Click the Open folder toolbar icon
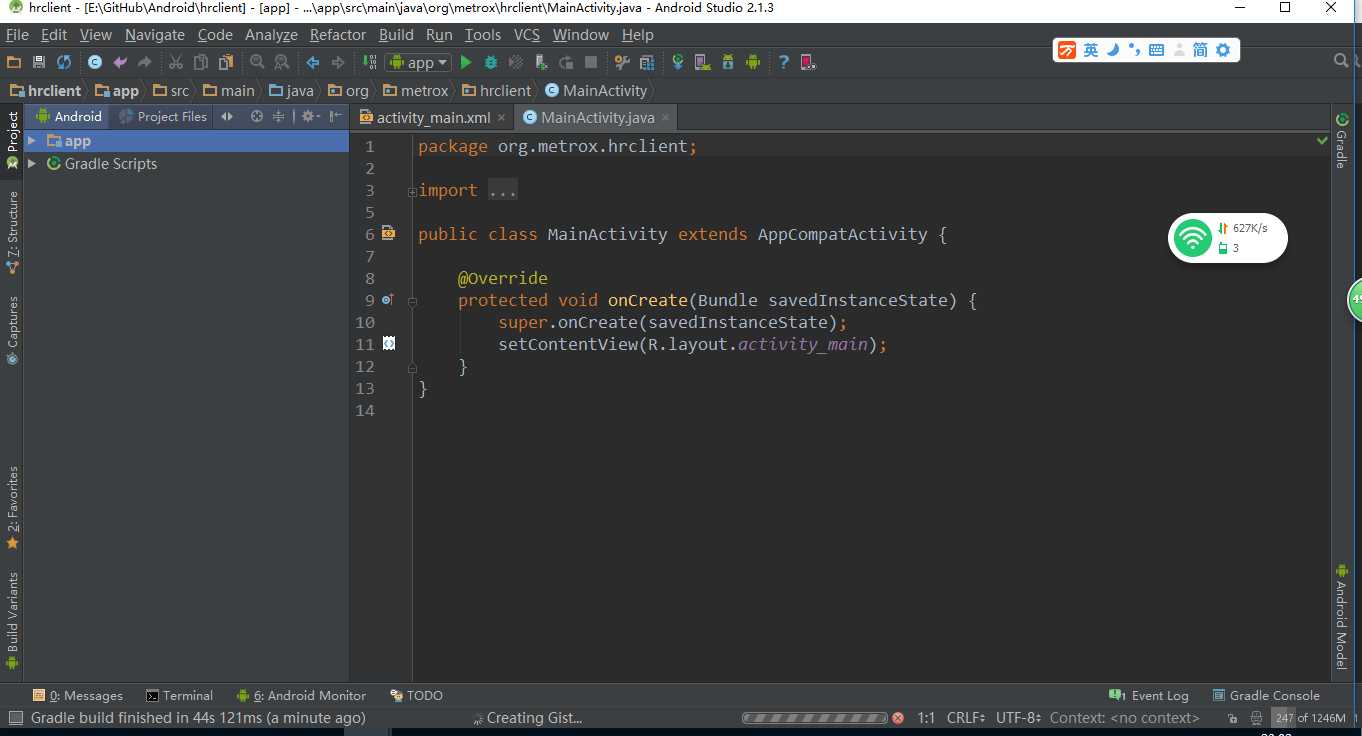 click(x=14, y=62)
